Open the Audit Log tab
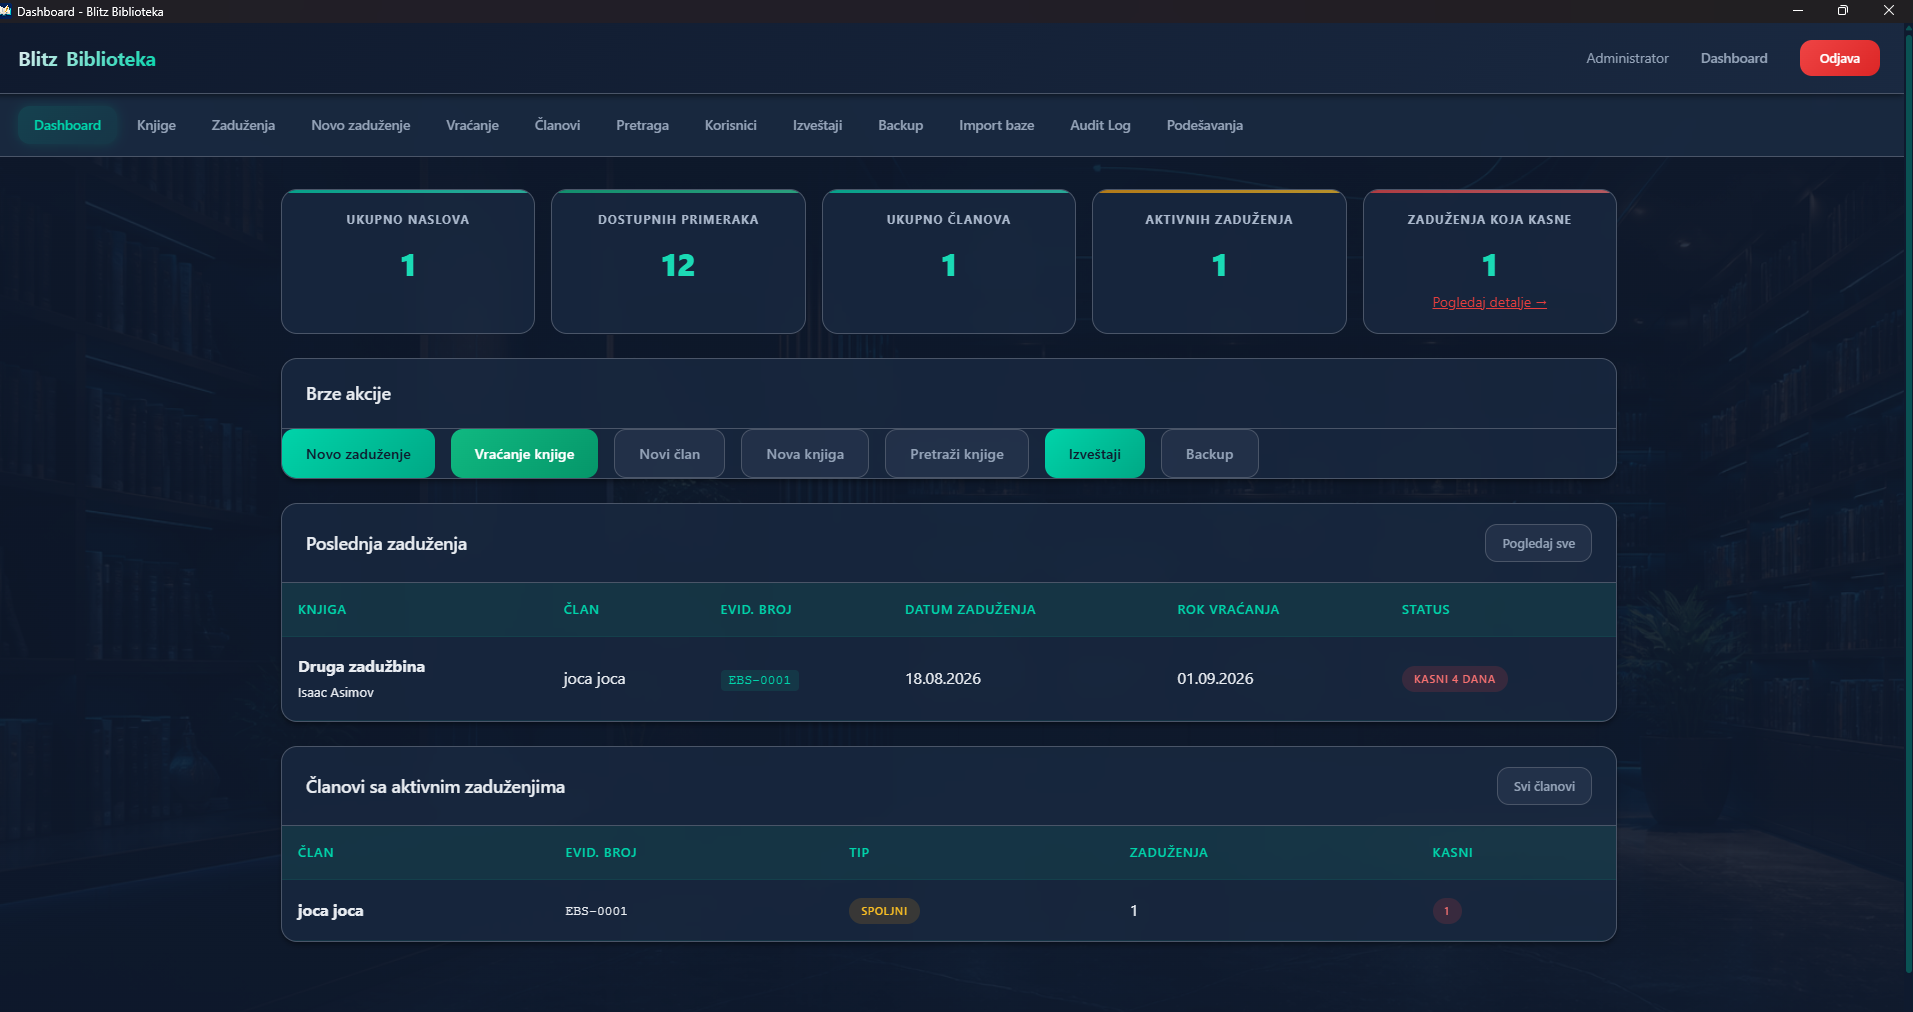Screen dimensions: 1913x1012 [1100, 125]
